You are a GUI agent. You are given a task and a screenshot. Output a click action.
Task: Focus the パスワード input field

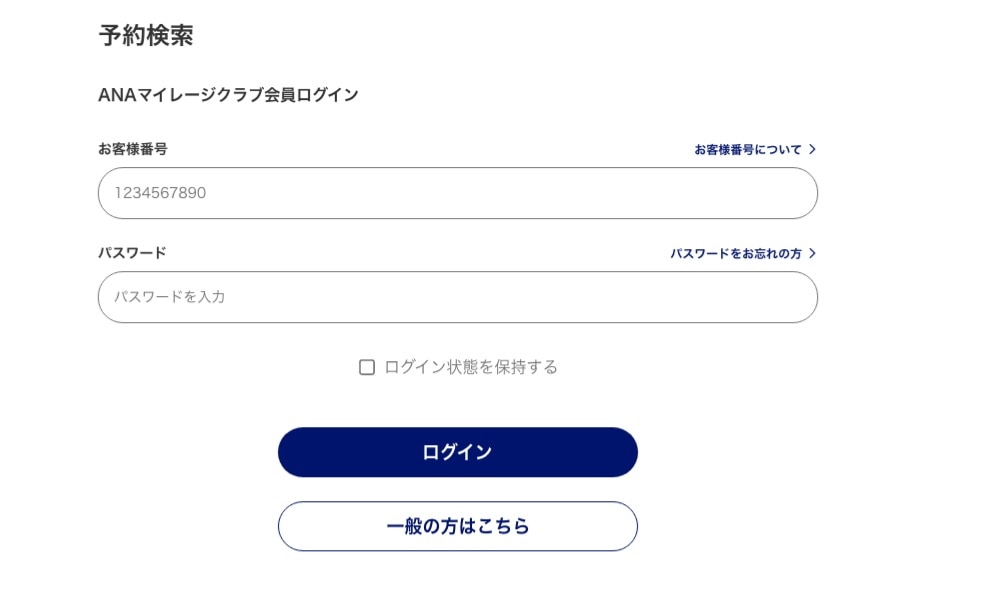(x=457, y=297)
